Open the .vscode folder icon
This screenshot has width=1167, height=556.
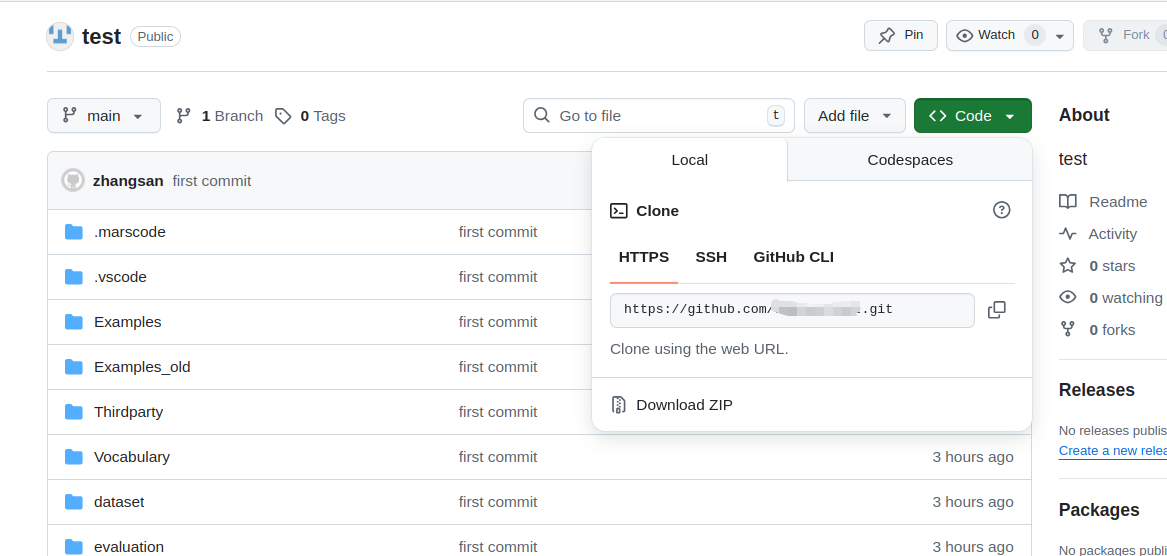click(74, 277)
